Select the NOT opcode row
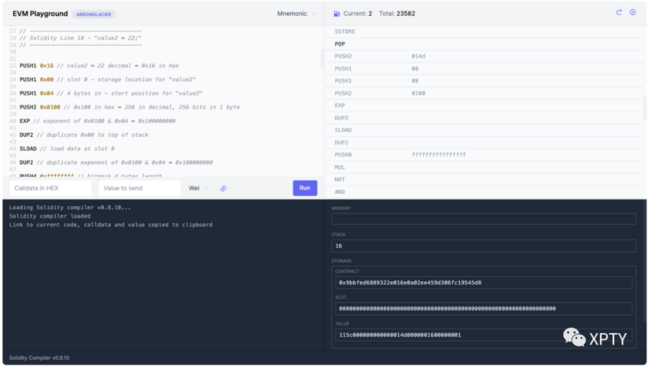 pyautogui.click(x=485, y=179)
